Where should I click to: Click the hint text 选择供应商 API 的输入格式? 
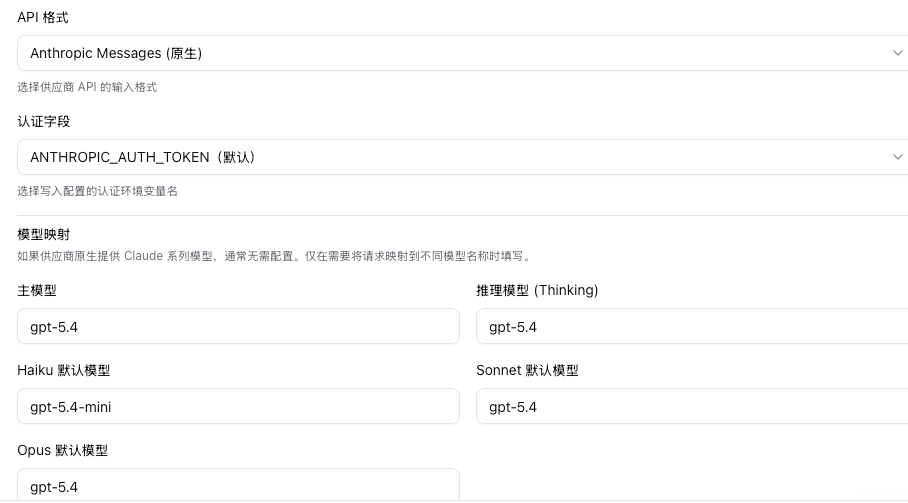click(x=87, y=87)
